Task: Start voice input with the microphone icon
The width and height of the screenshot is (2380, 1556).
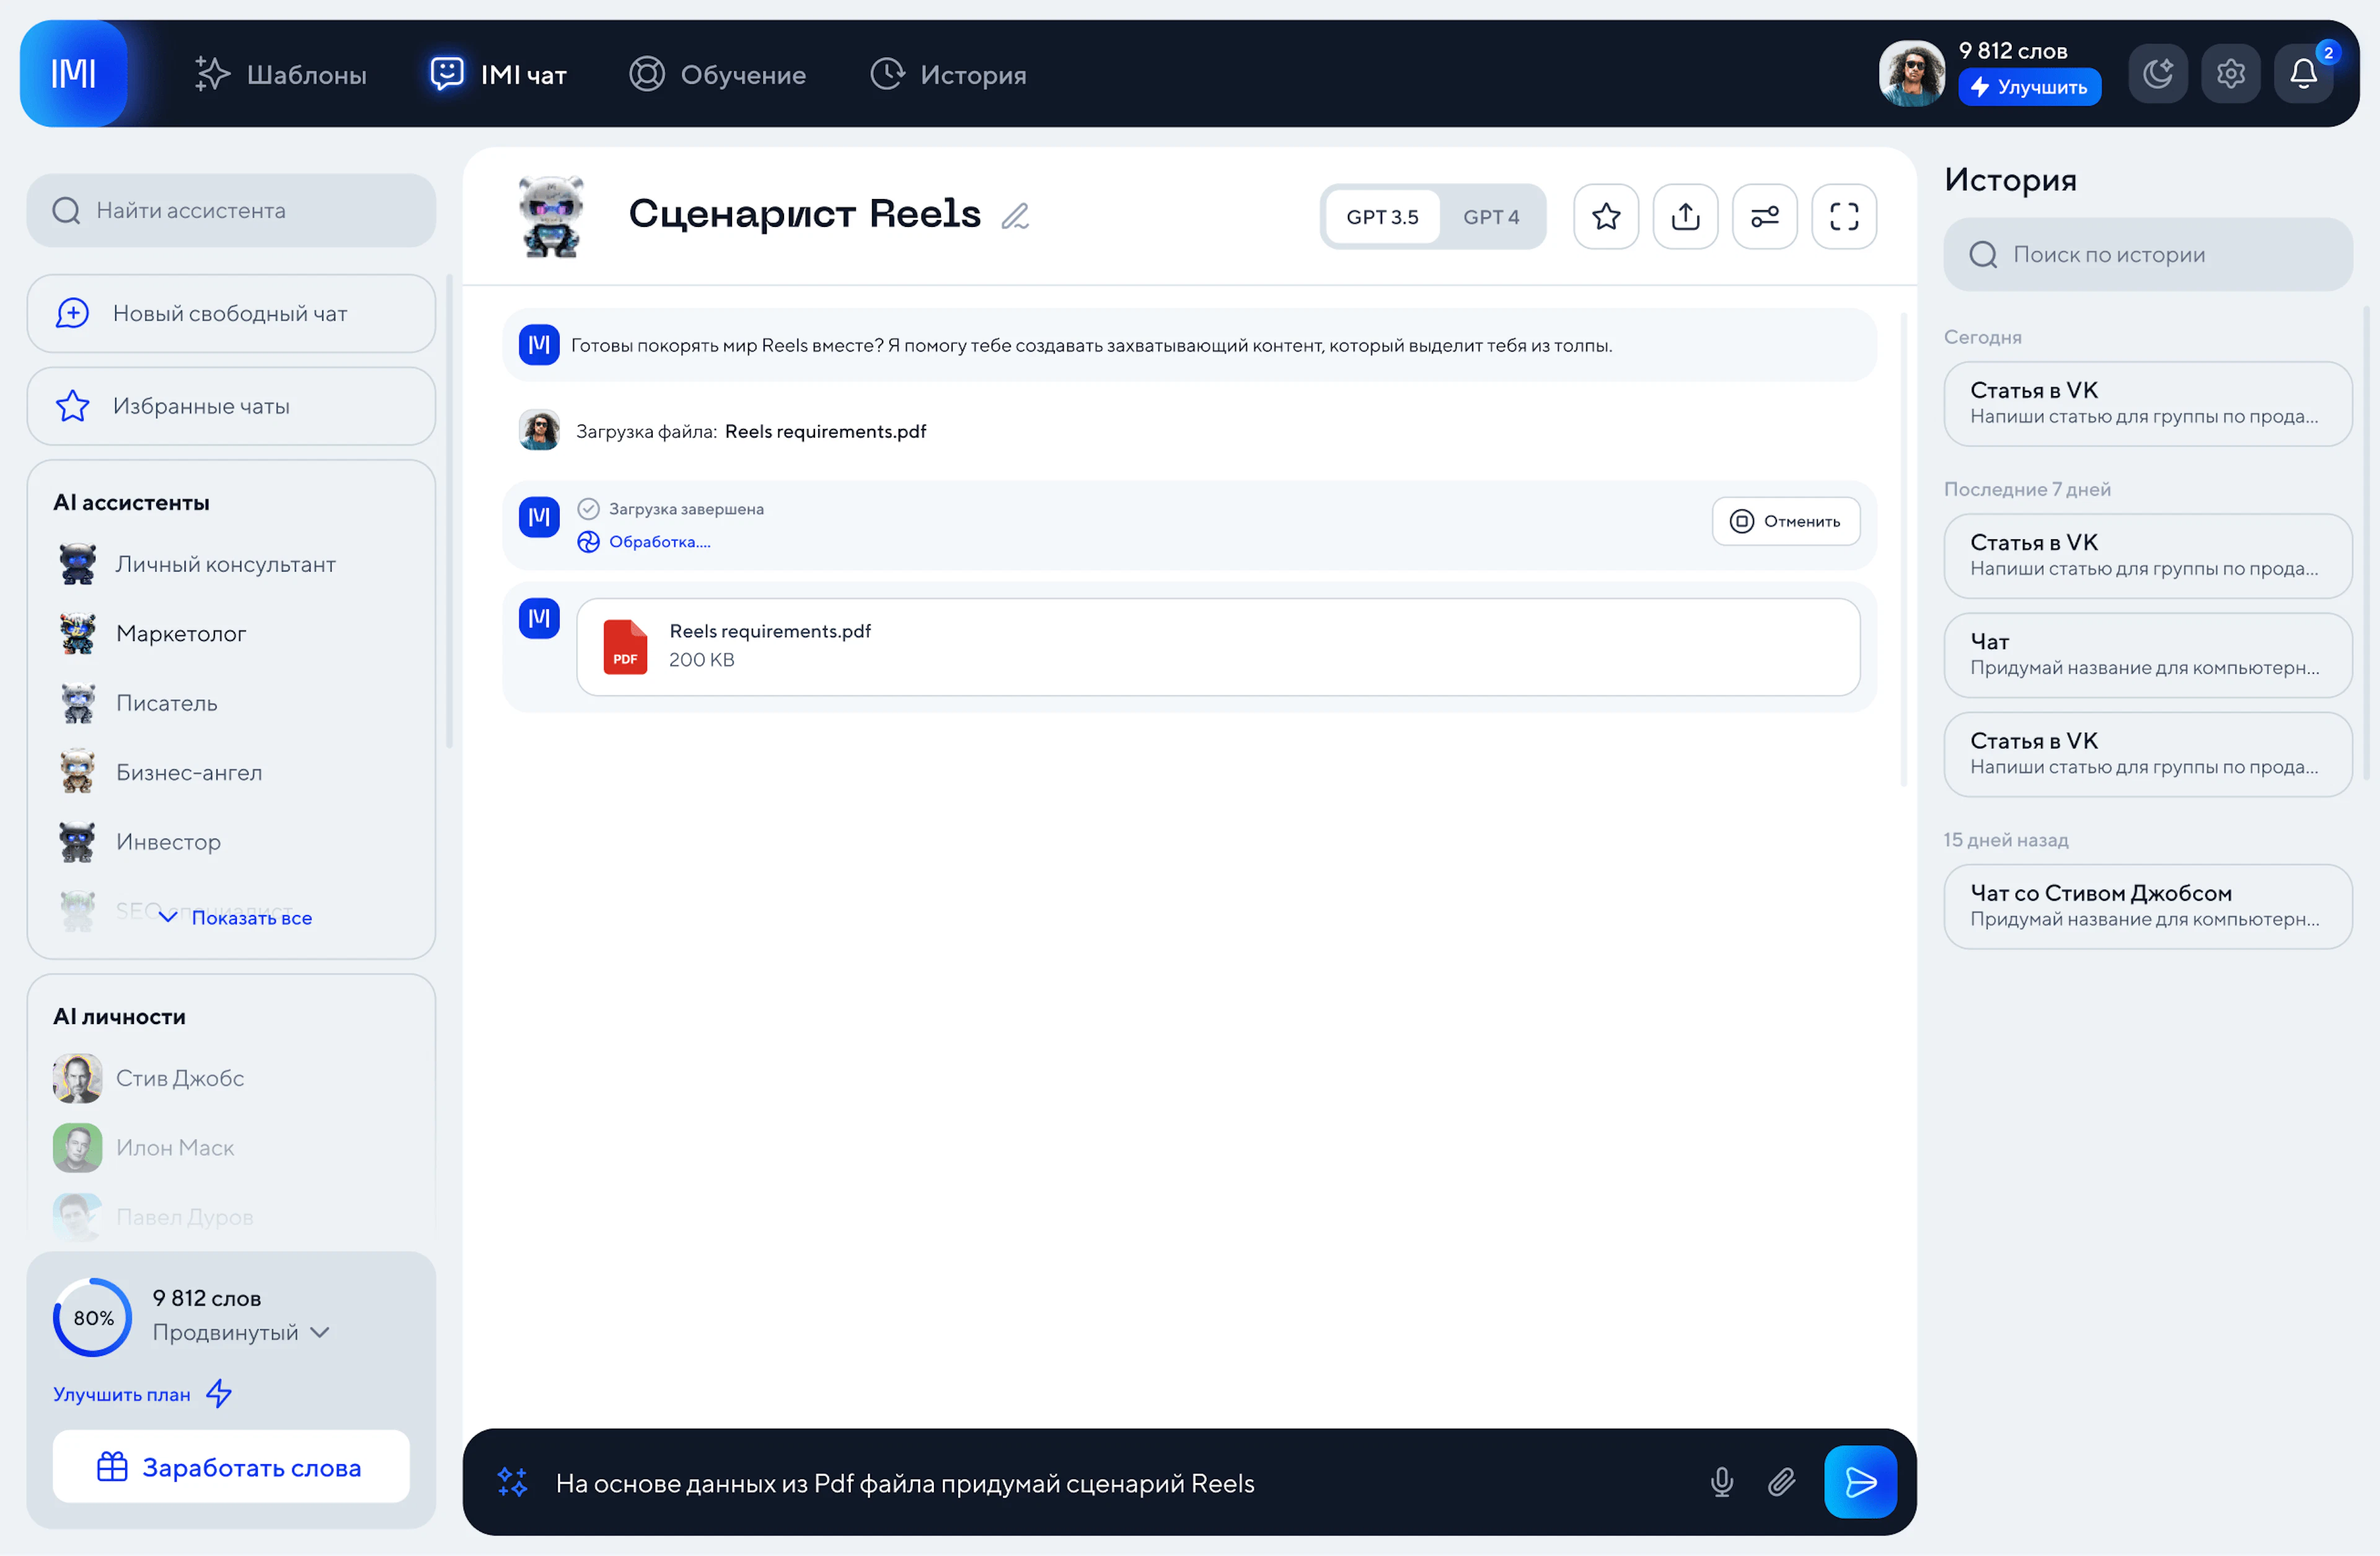Action: pyautogui.click(x=1721, y=1481)
